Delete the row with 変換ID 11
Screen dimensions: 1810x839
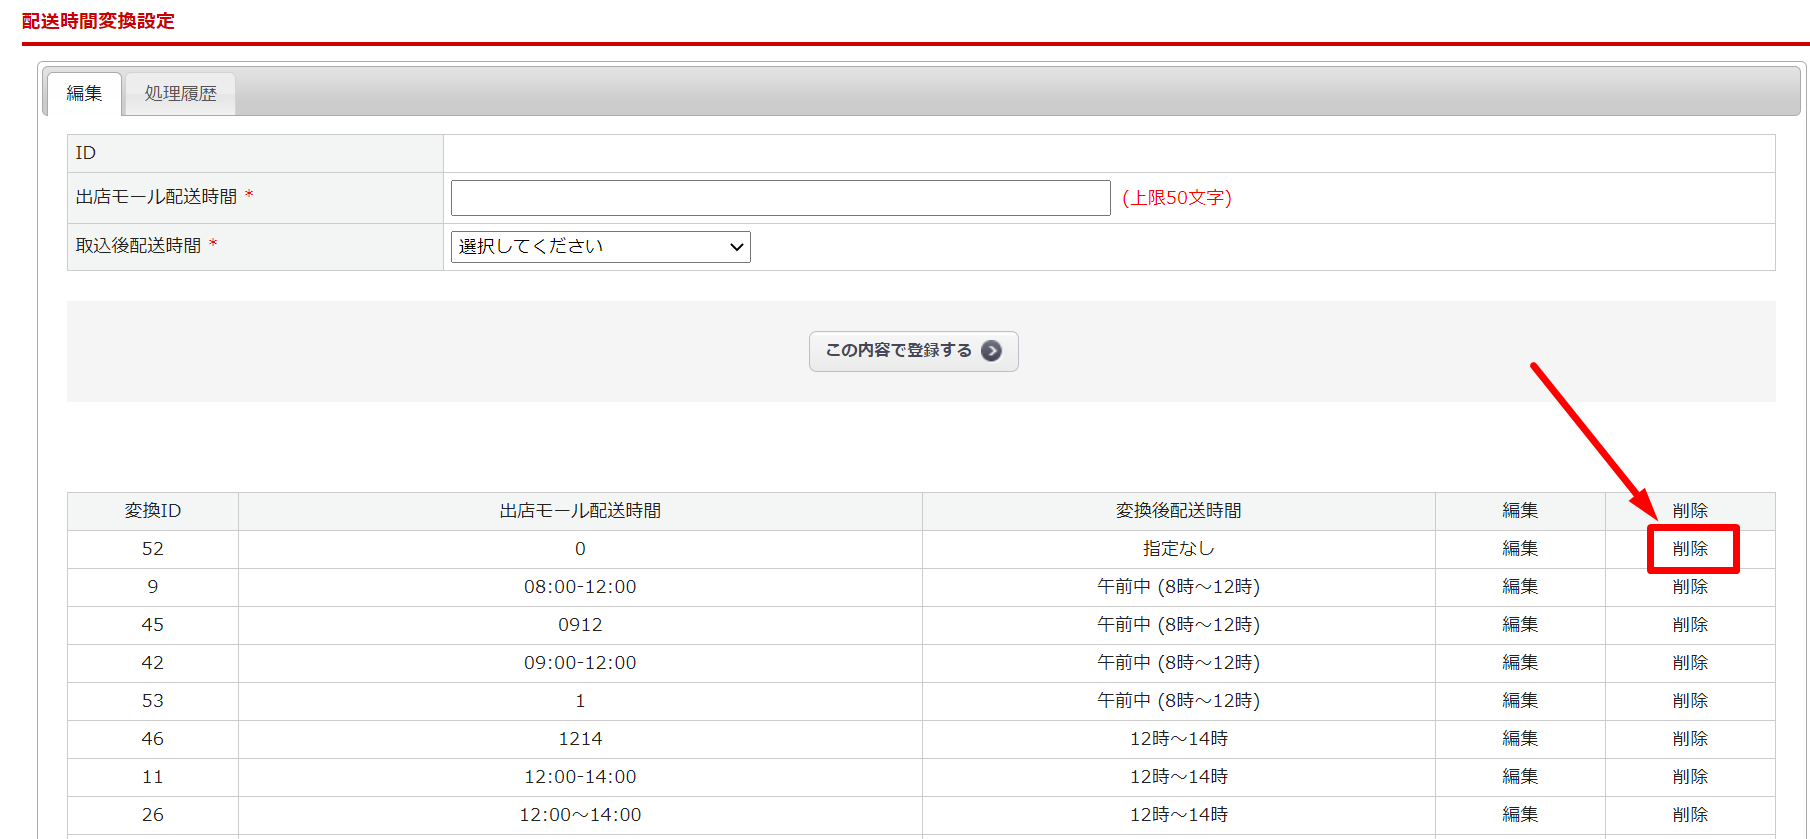(x=1690, y=777)
